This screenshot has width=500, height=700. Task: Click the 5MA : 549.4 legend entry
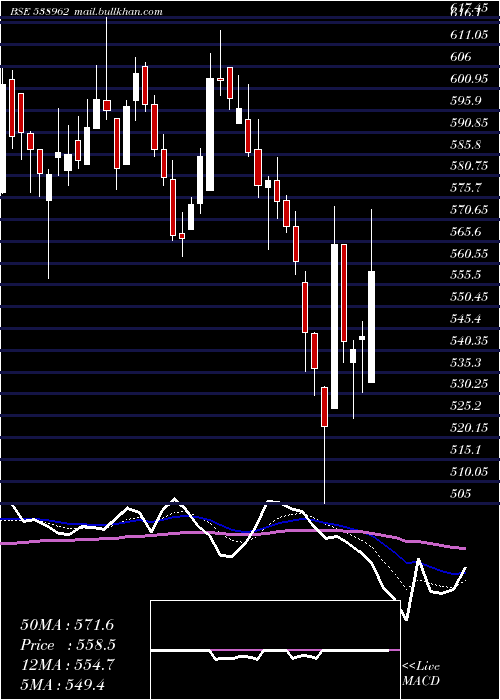pyautogui.click(x=62, y=684)
